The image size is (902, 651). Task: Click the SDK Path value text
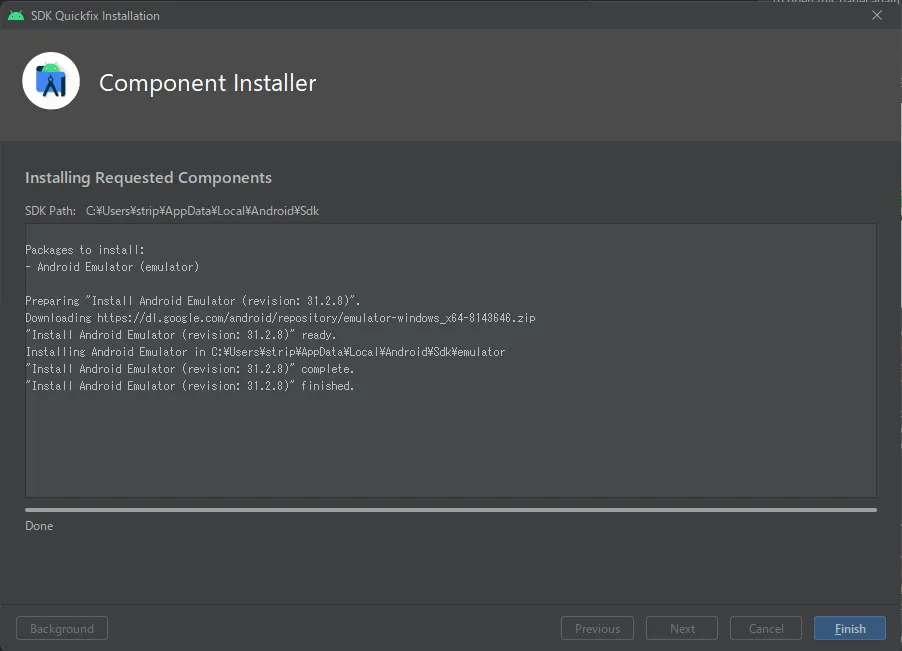202,211
